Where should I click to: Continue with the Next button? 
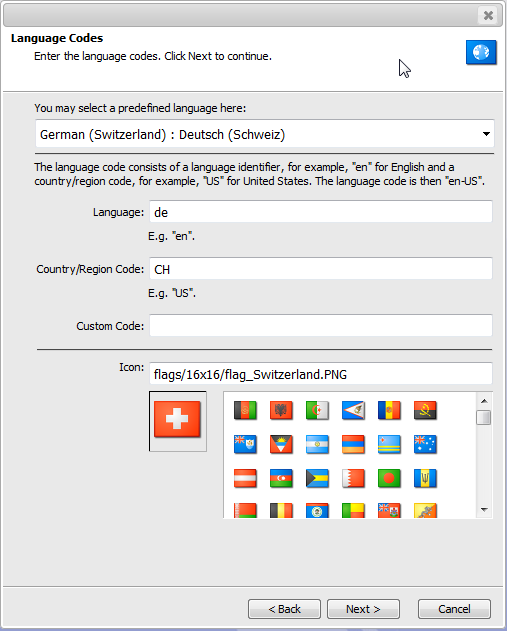[x=363, y=609]
